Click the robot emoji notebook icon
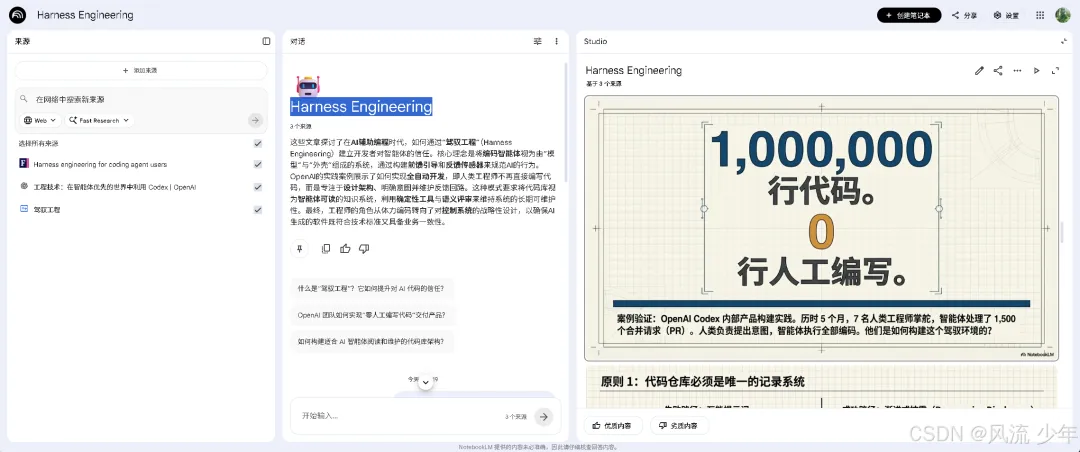Image resolution: width=1080 pixels, height=452 pixels. [308, 86]
